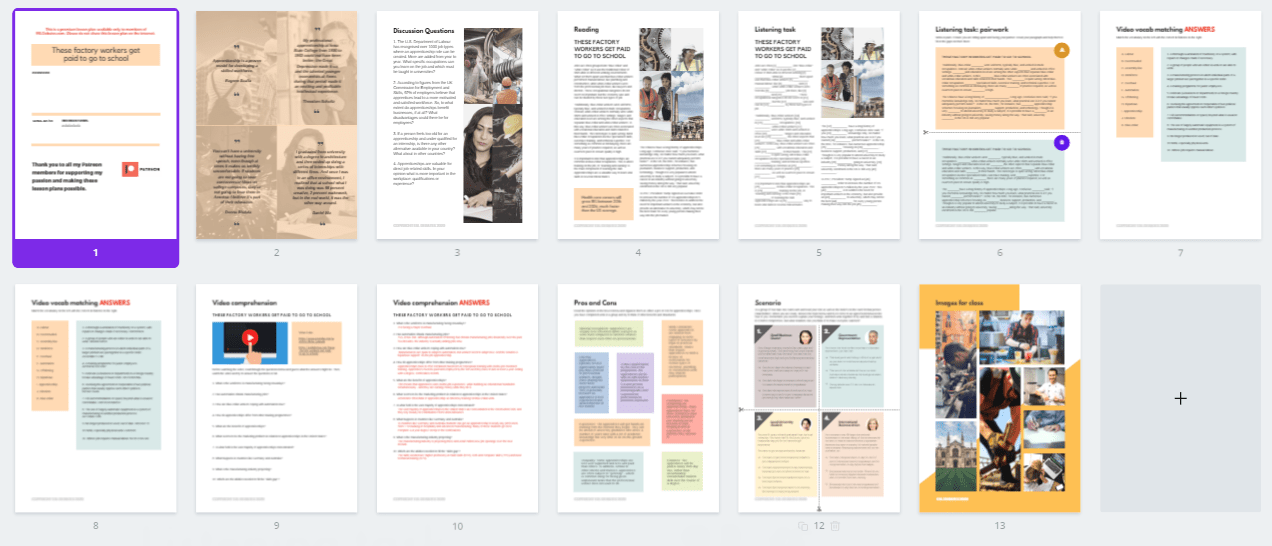Select page 2 with the quotes collage
The image size is (1272, 546).
coord(276,125)
